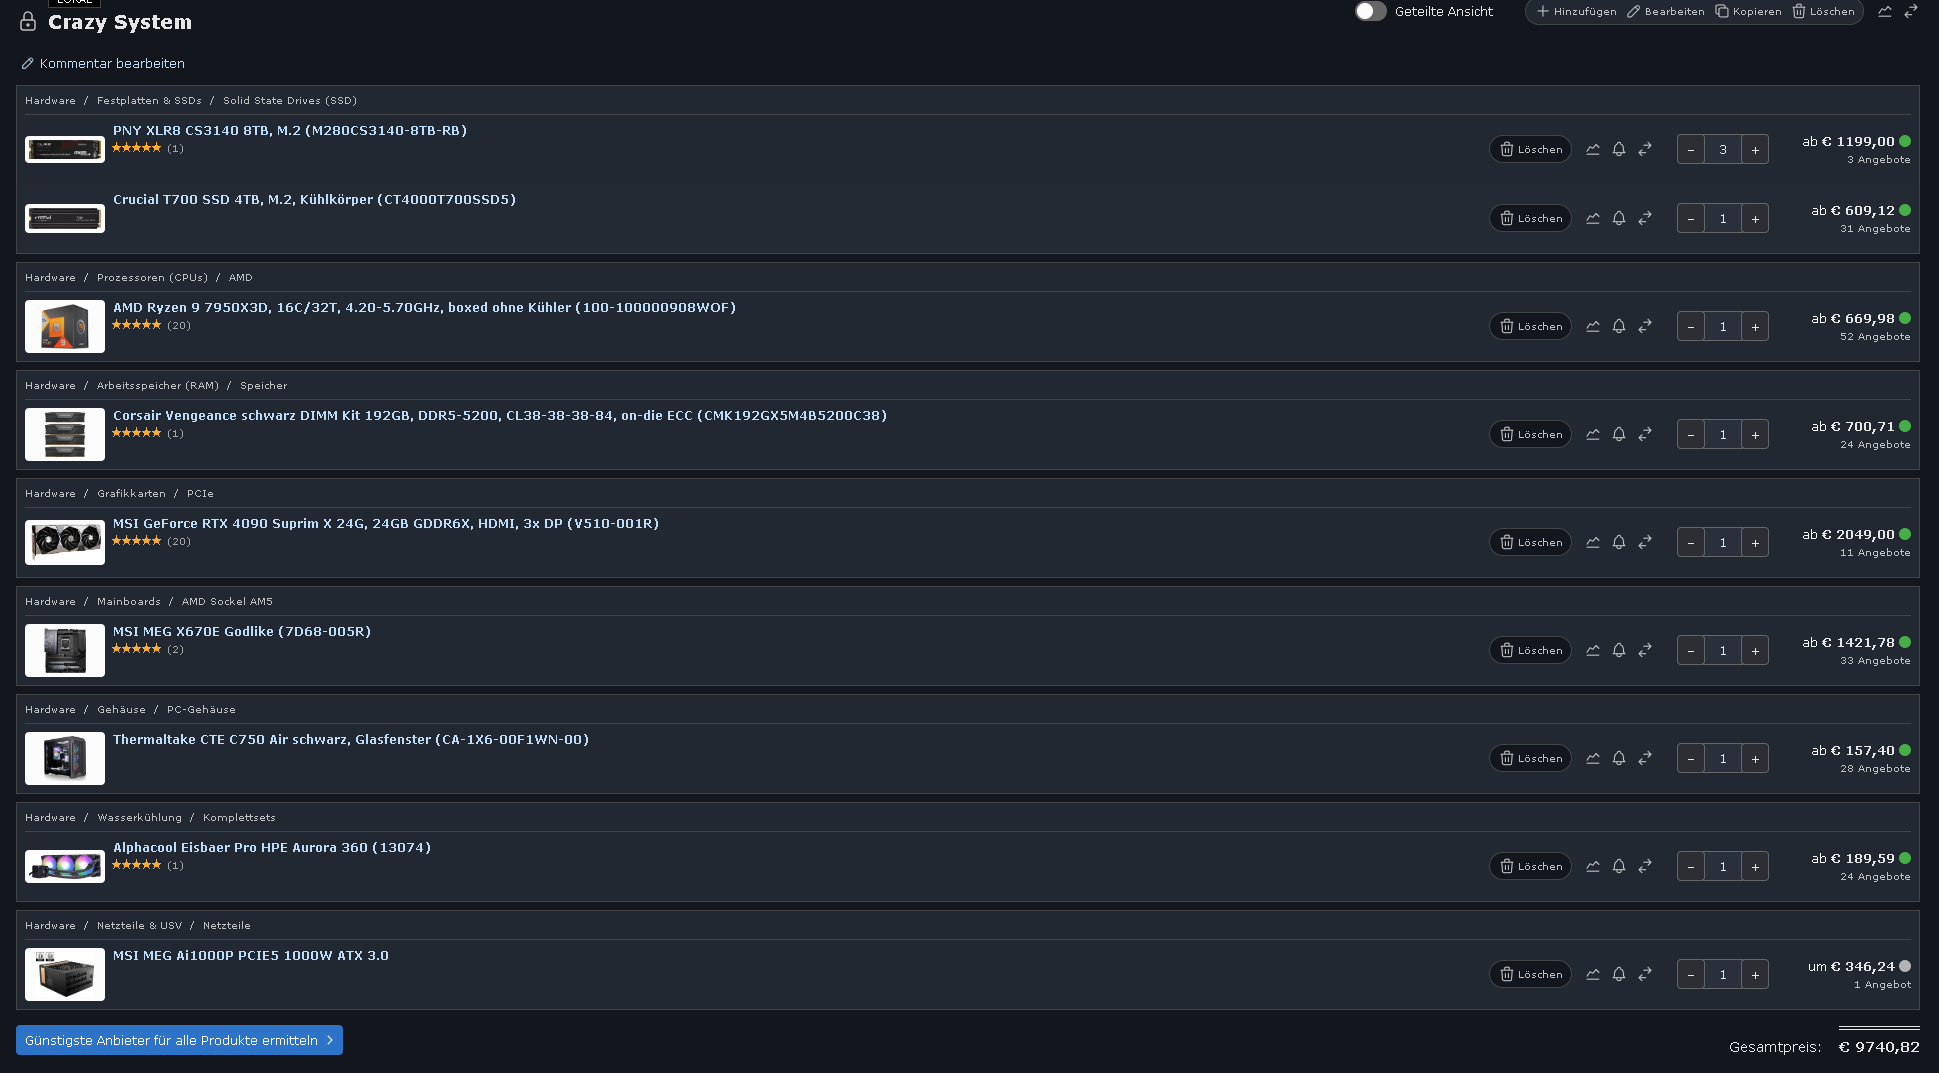Click quantity field of PNY XLR8 CS3140

(1723, 150)
